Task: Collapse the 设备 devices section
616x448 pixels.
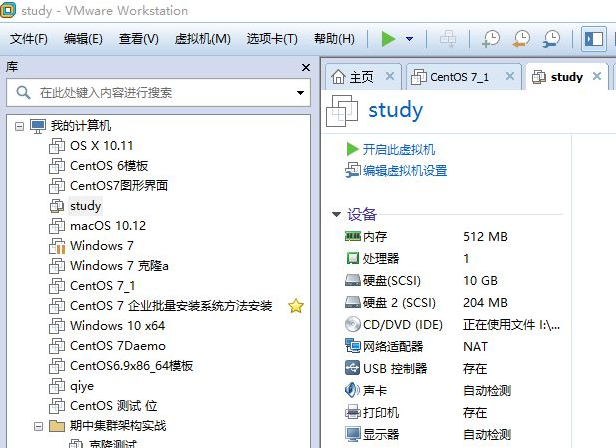Action: pyautogui.click(x=336, y=215)
